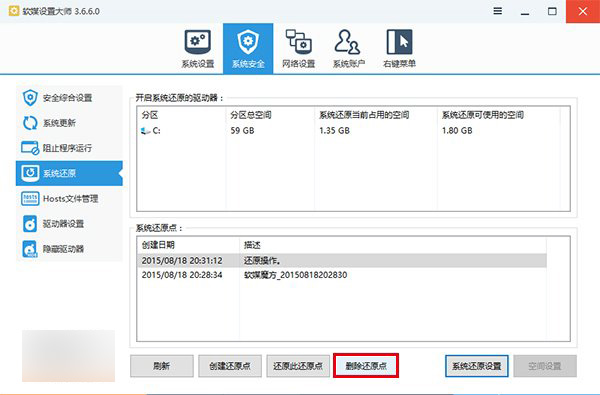Click the 创建还原点 button
The width and height of the screenshot is (600, 395).
click(230, 366)
